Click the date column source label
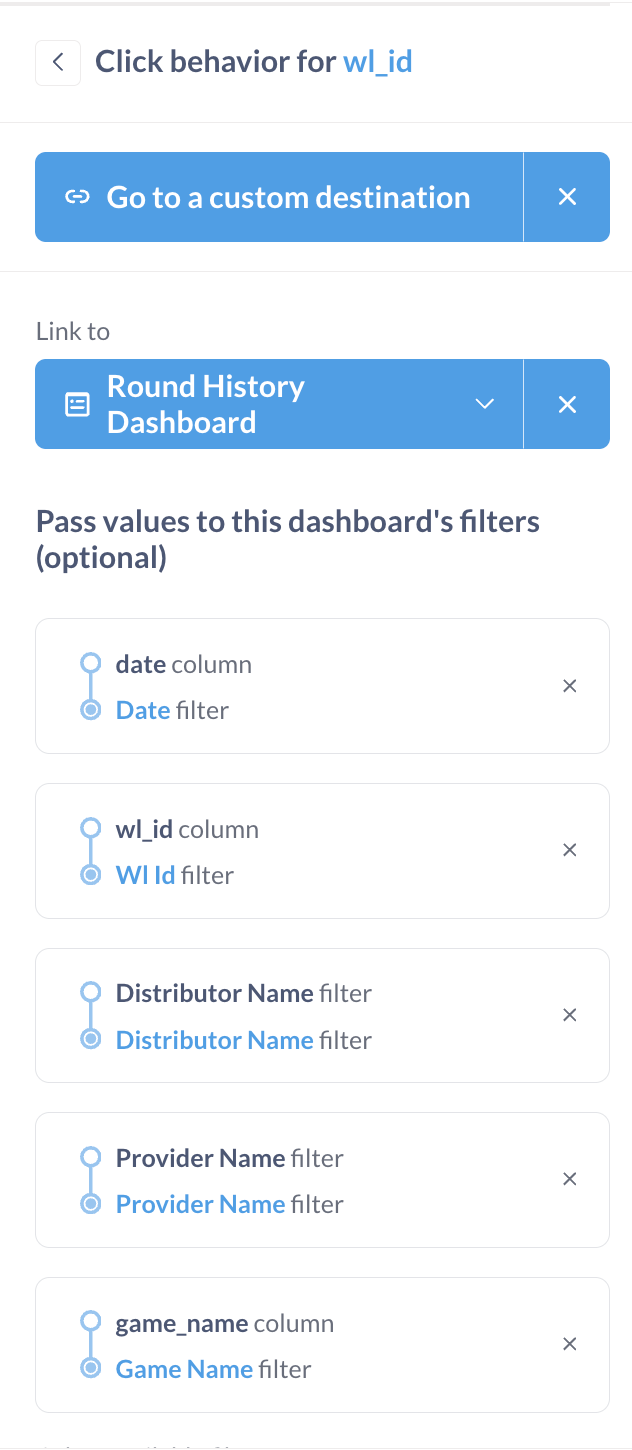Image resolution: width=632 pixels, height=1450 pixels. pyautogui.click(x=183, y=665)
